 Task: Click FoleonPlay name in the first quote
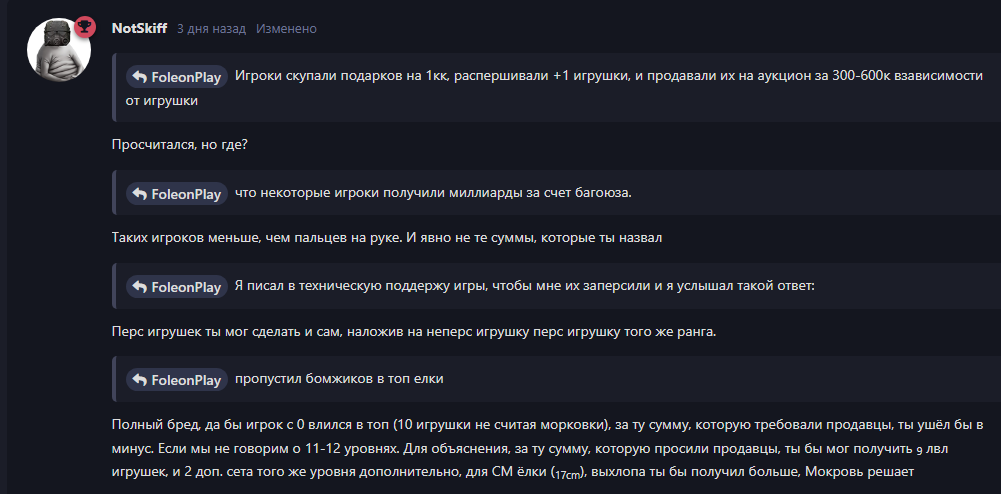coord(186,77)
